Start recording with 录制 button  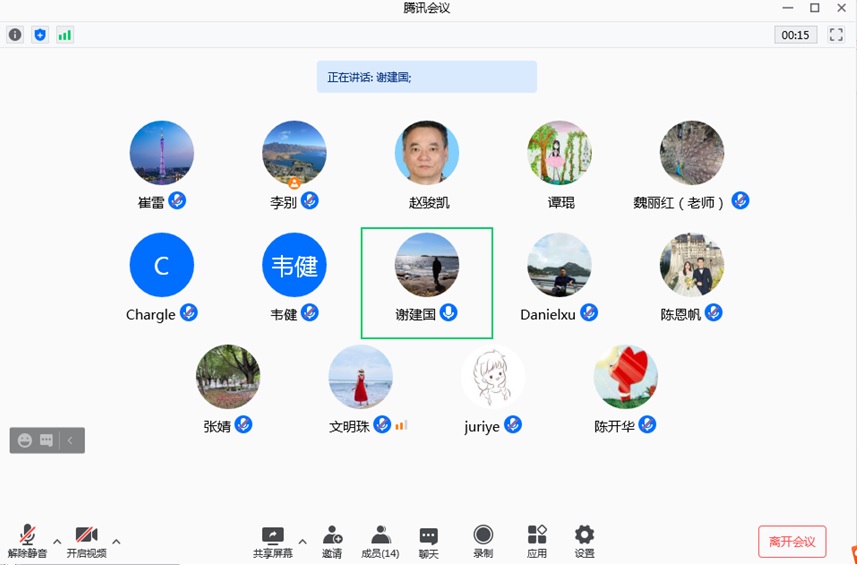[483, 541]
